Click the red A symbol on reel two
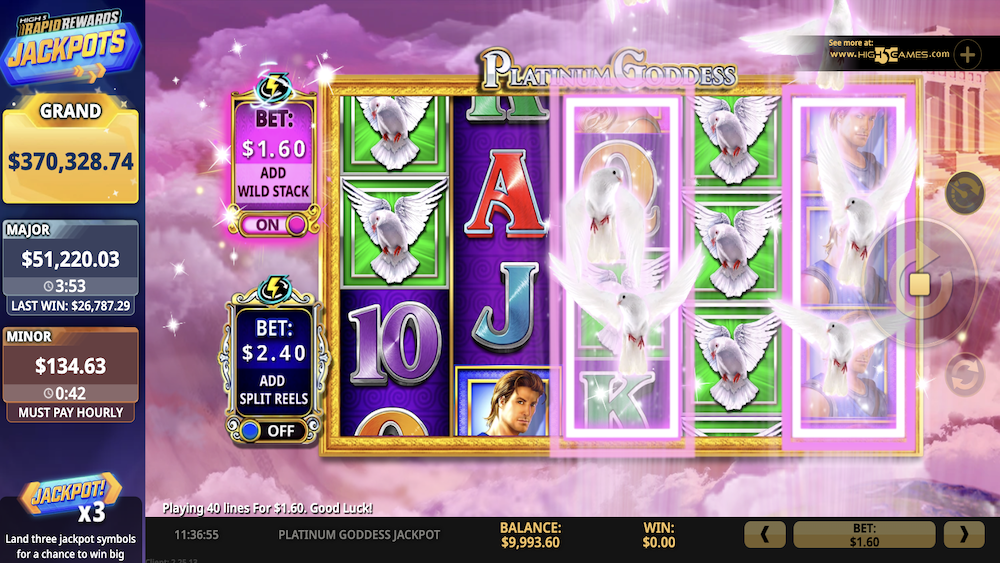1000x563 pixels. [504, 193]
